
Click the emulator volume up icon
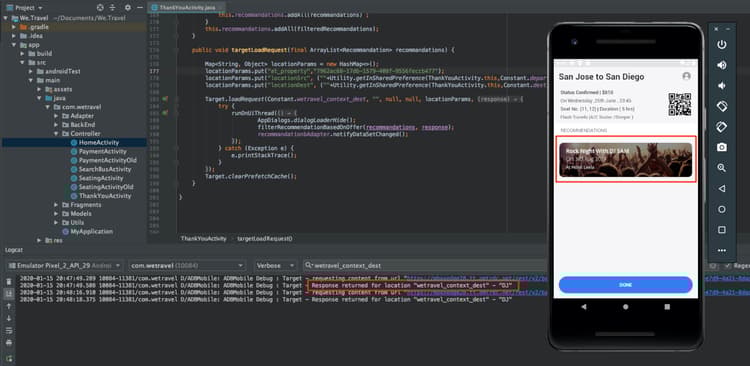pyautogui.click(x=722, y=65)
